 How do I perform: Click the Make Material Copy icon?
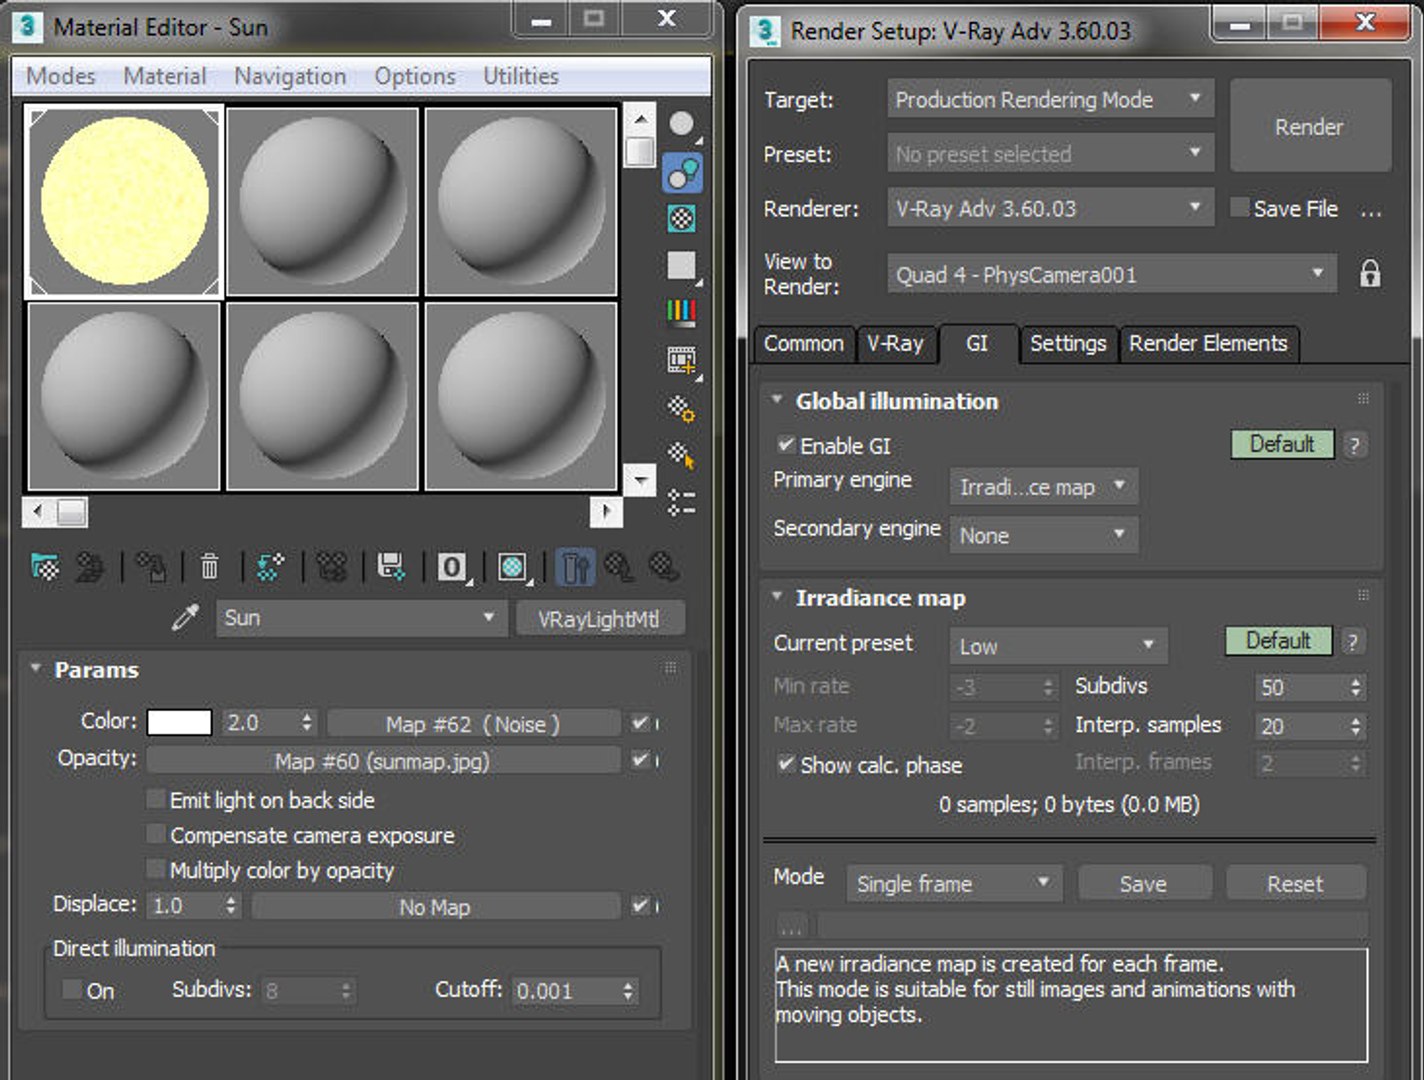coord(269,568)
